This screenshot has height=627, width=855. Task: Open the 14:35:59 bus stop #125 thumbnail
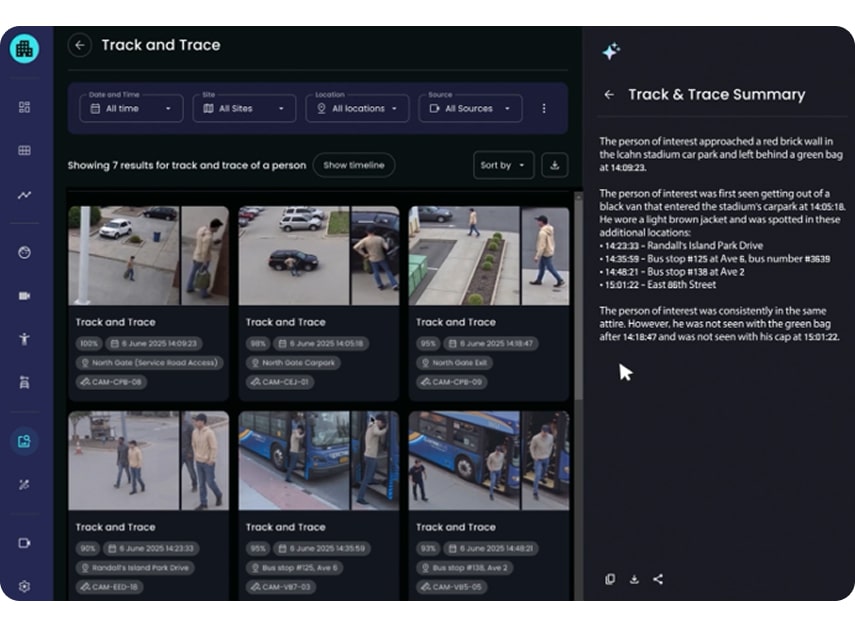319,461
